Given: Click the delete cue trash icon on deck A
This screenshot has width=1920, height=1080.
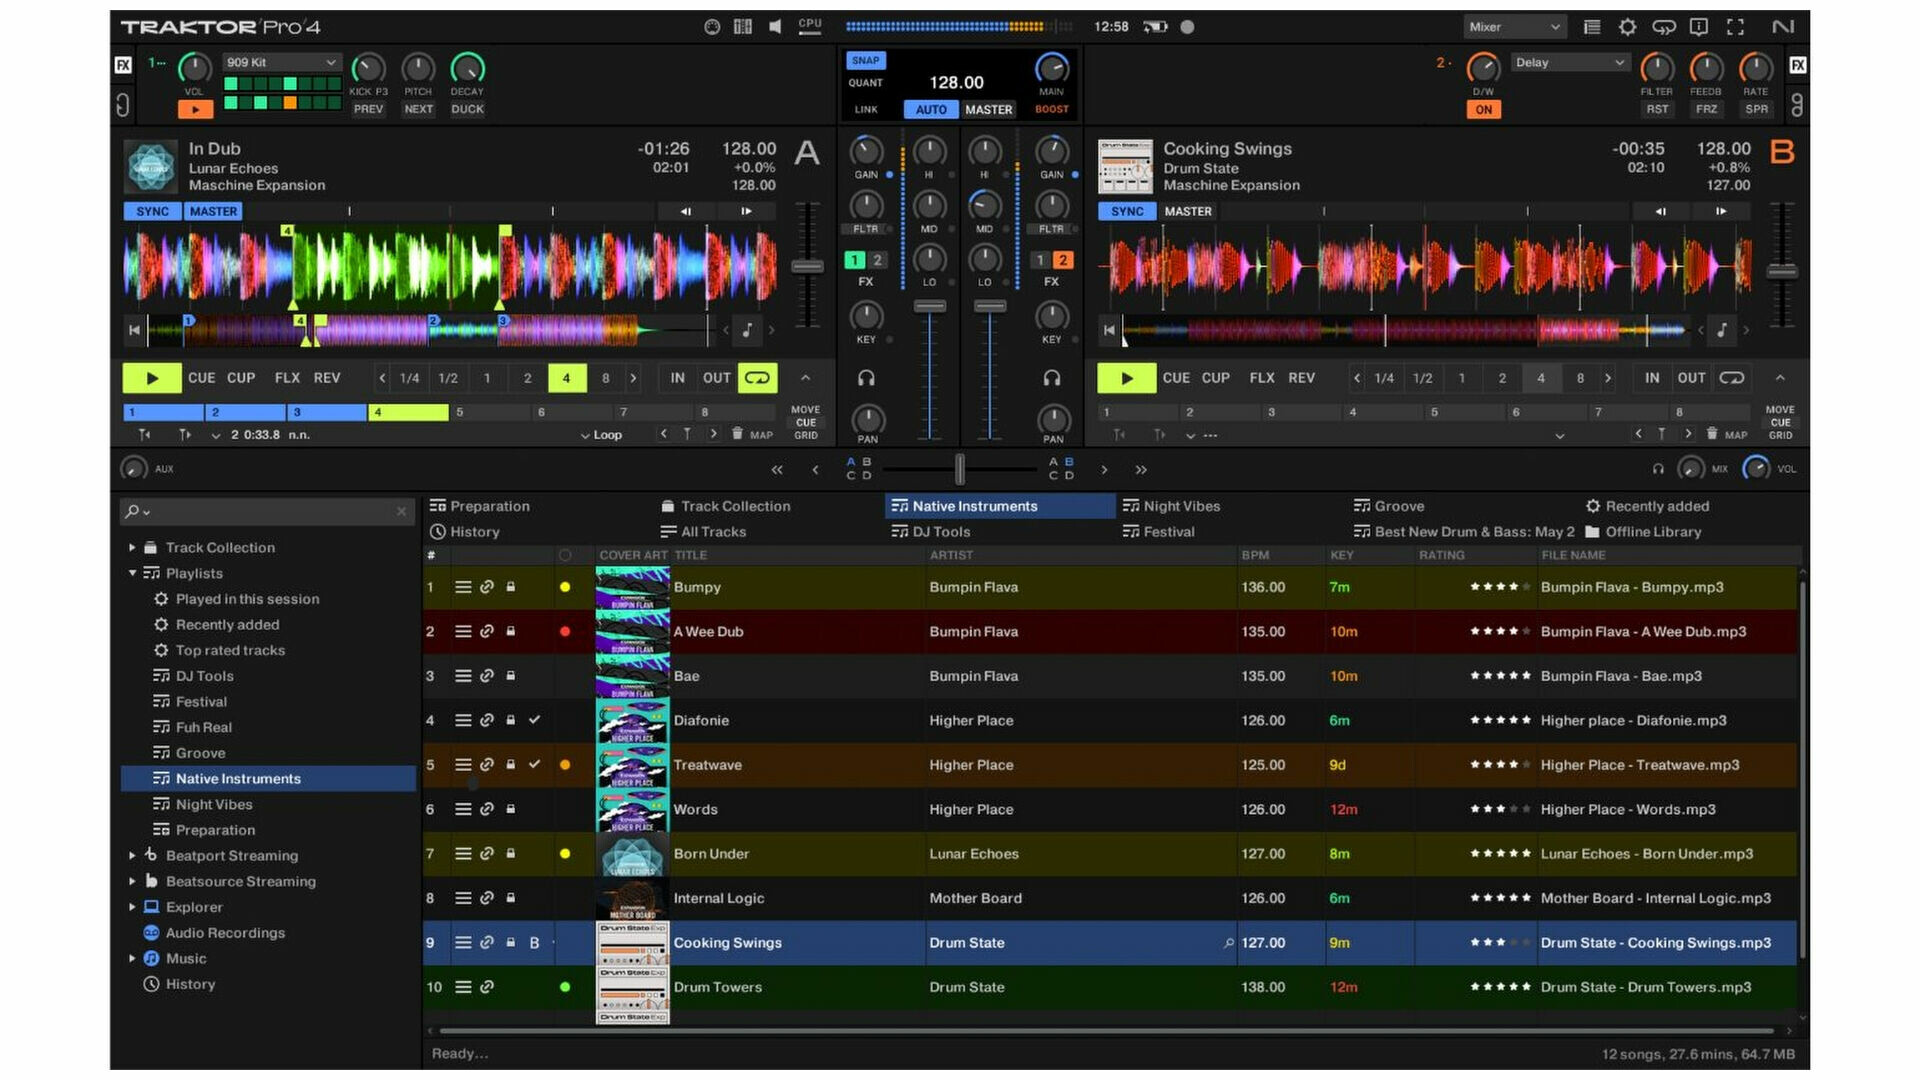Looking at the screenshot, I should click(737, 434).
